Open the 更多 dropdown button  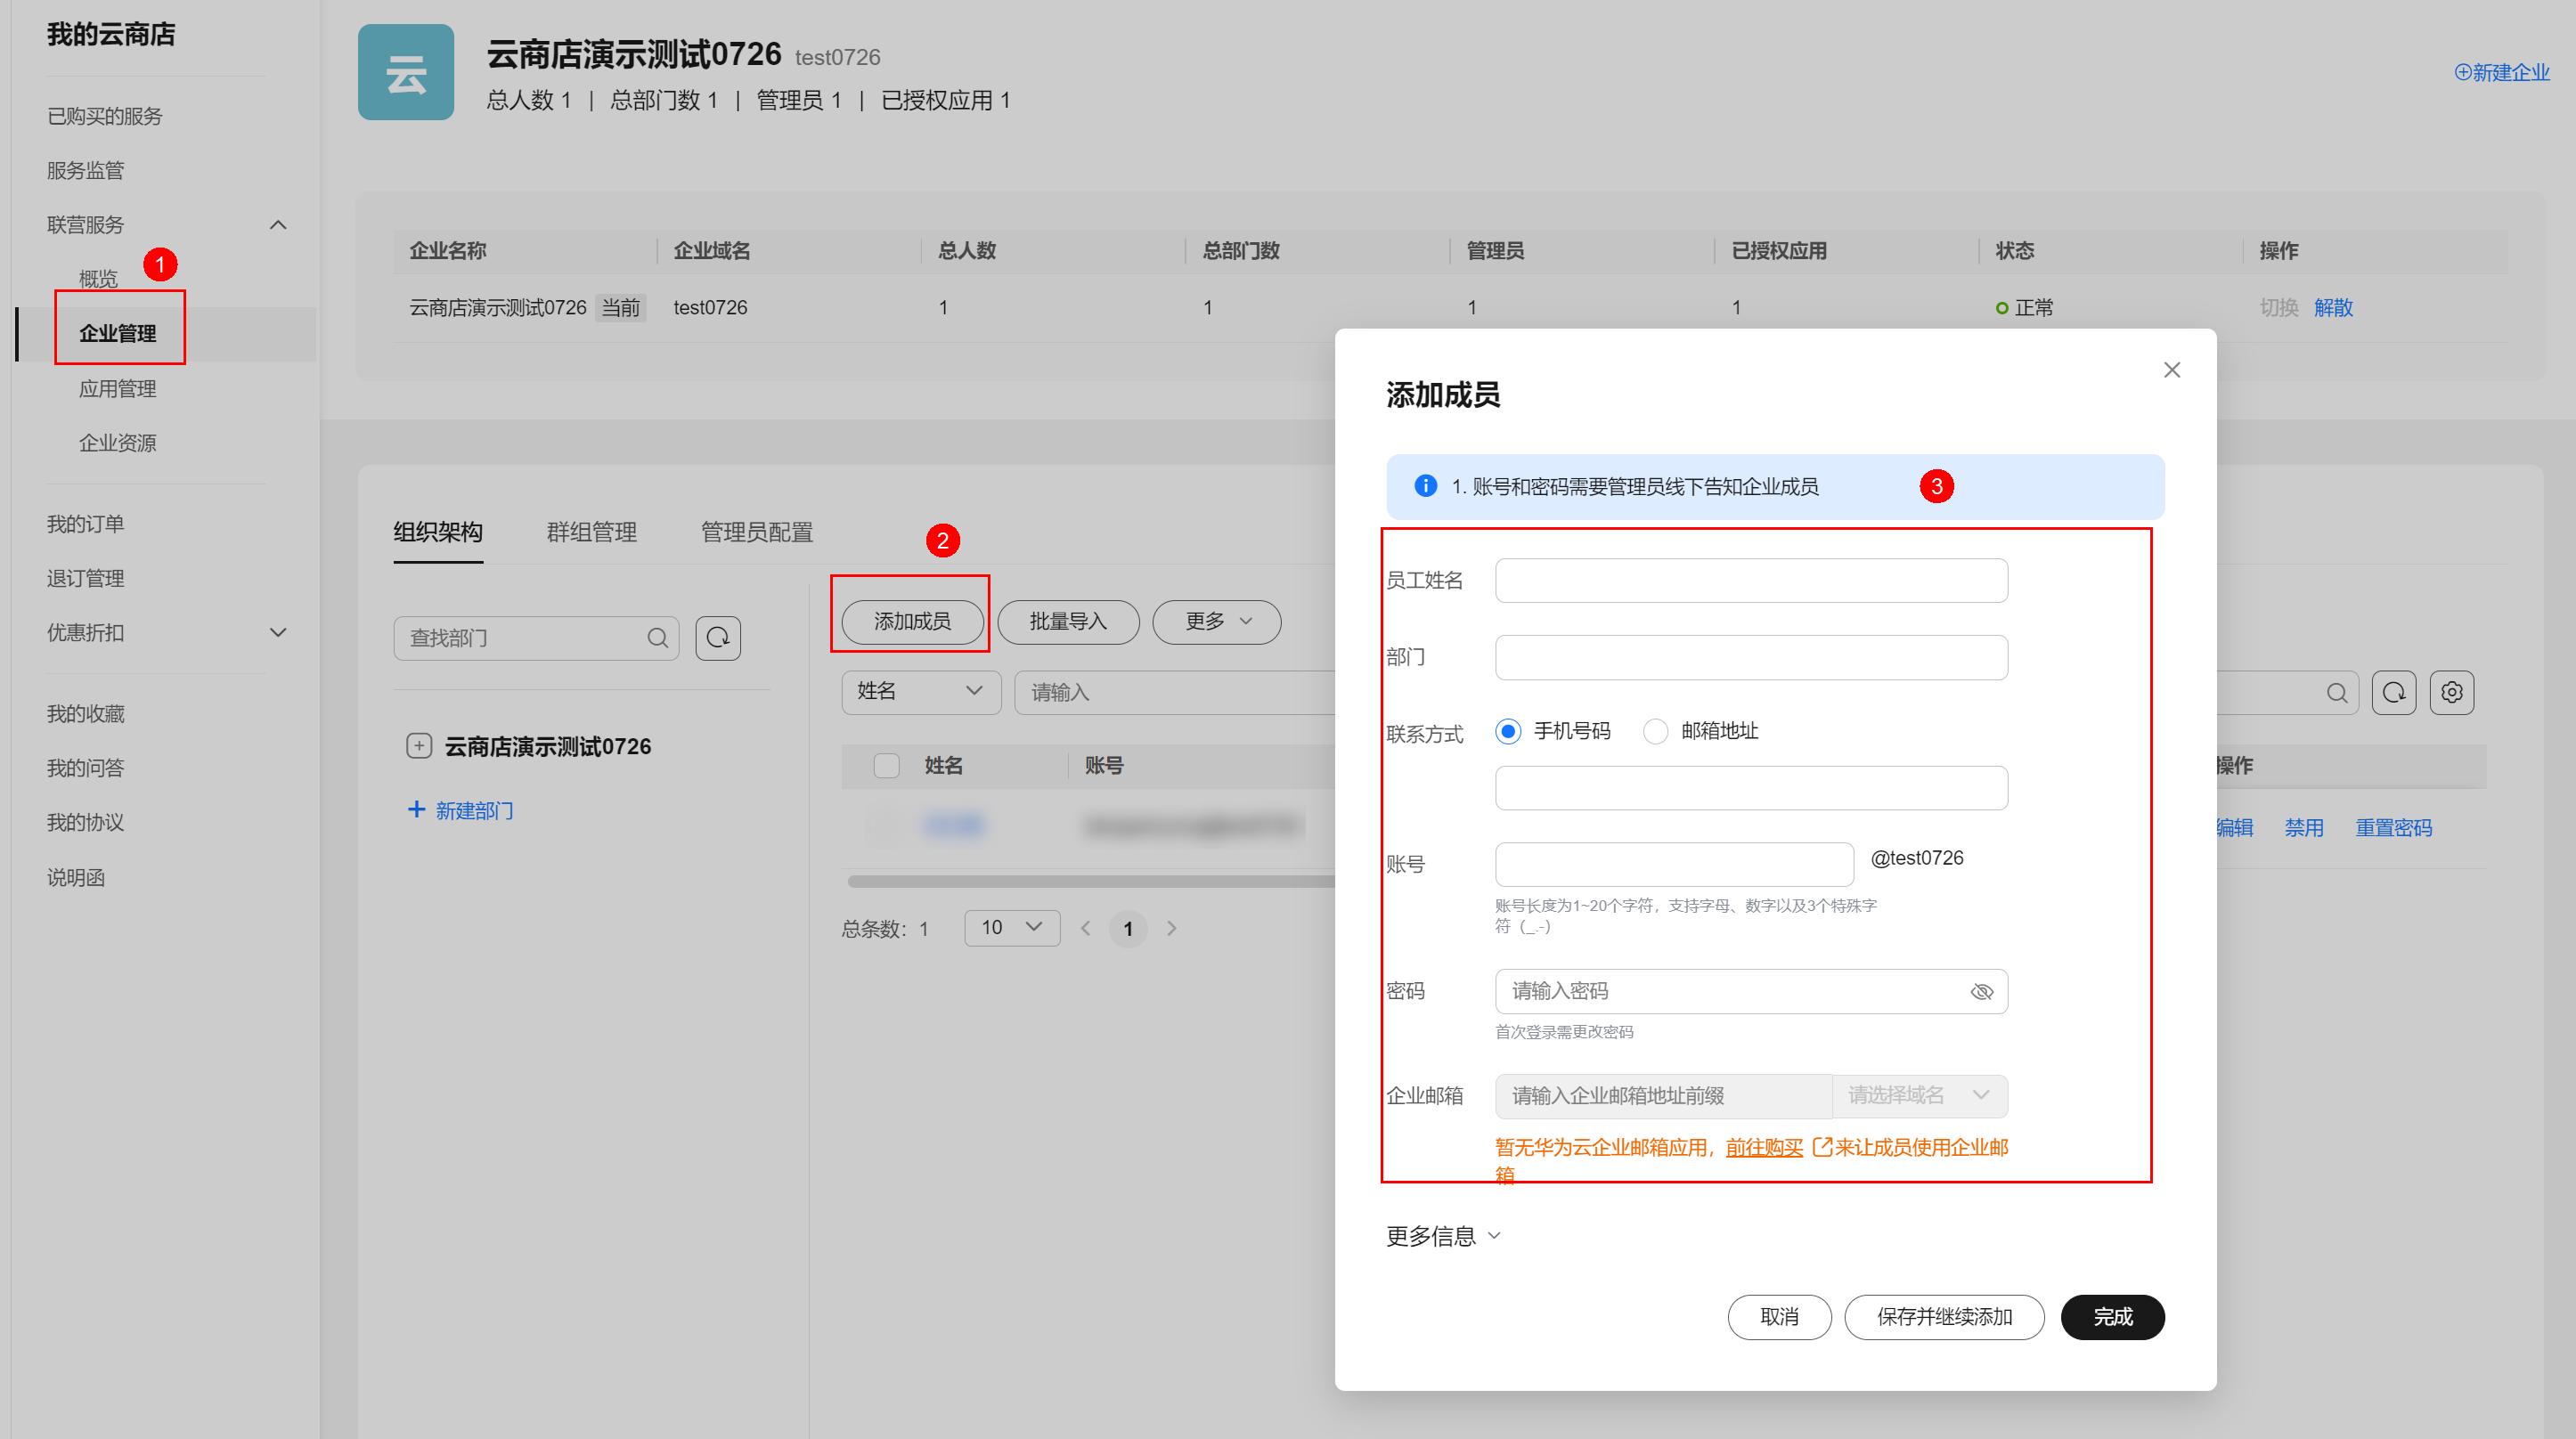point(1216,621)
